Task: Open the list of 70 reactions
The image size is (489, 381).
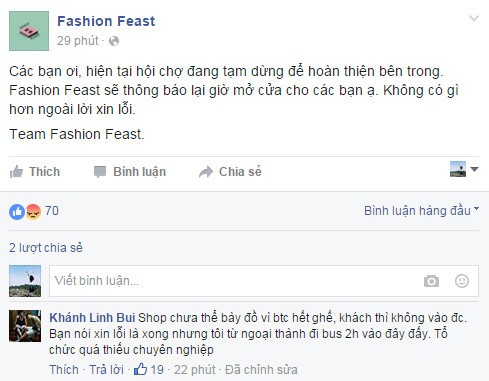Action: (x=52, y=211)
